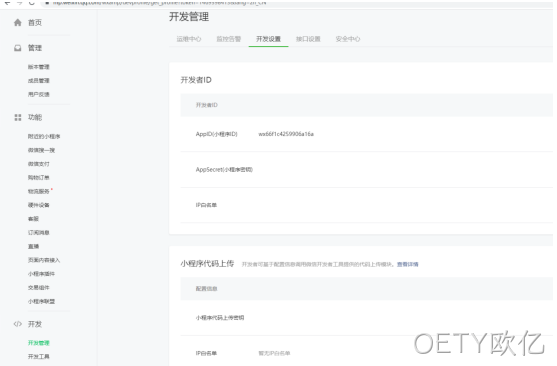Click the AppID(小程序ID) label
This screenshot has height=366, width=557.
[216, 134]
